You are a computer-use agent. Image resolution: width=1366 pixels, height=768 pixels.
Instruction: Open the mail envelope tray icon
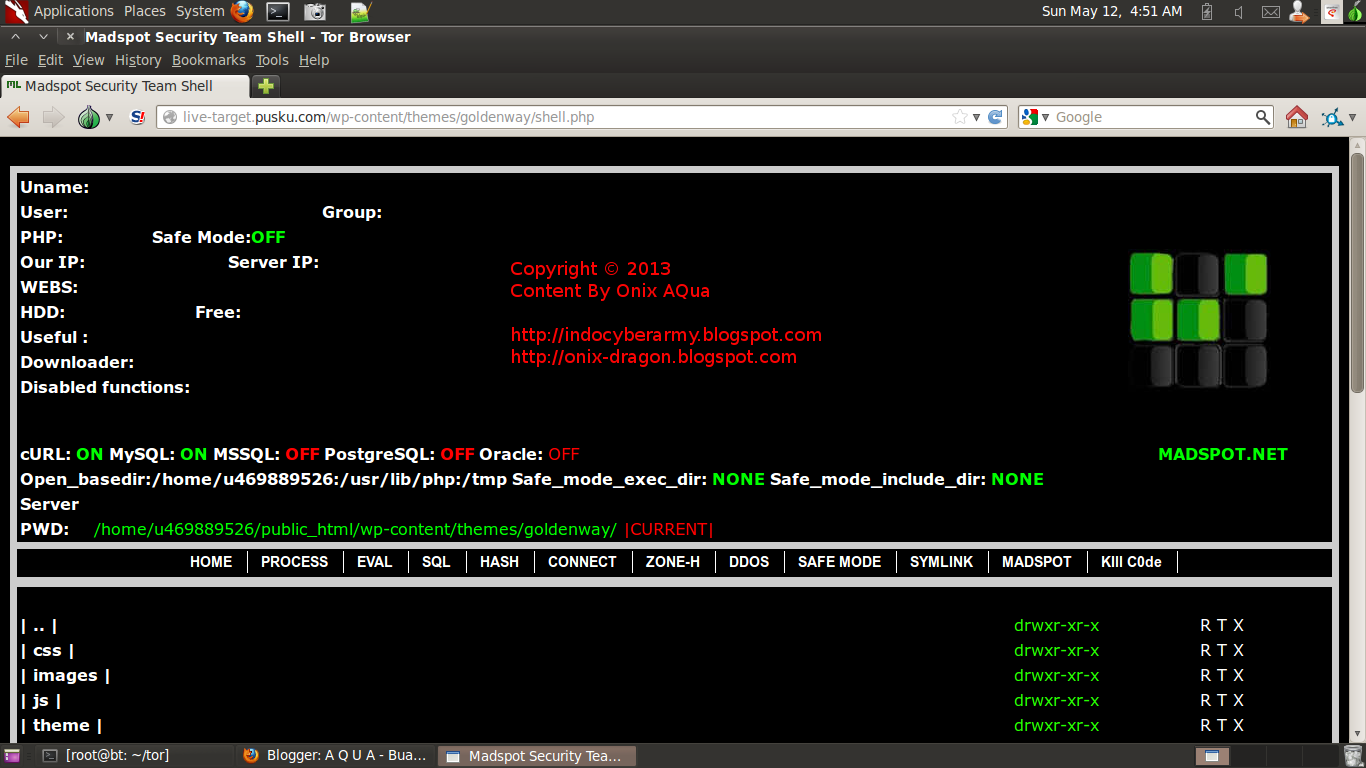[1270, 12]
